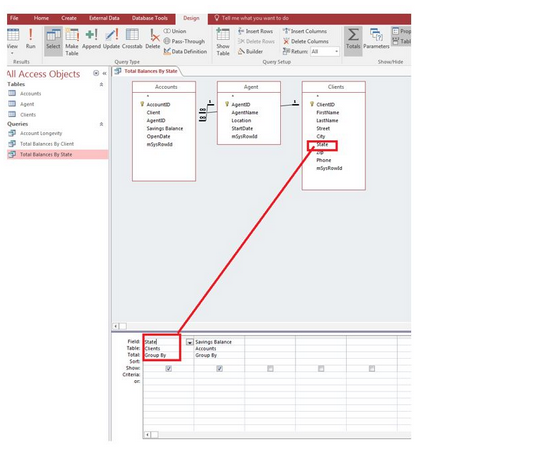
Task: Open the Database Tools ribbon tab
Action: click(x=150, y=18)
